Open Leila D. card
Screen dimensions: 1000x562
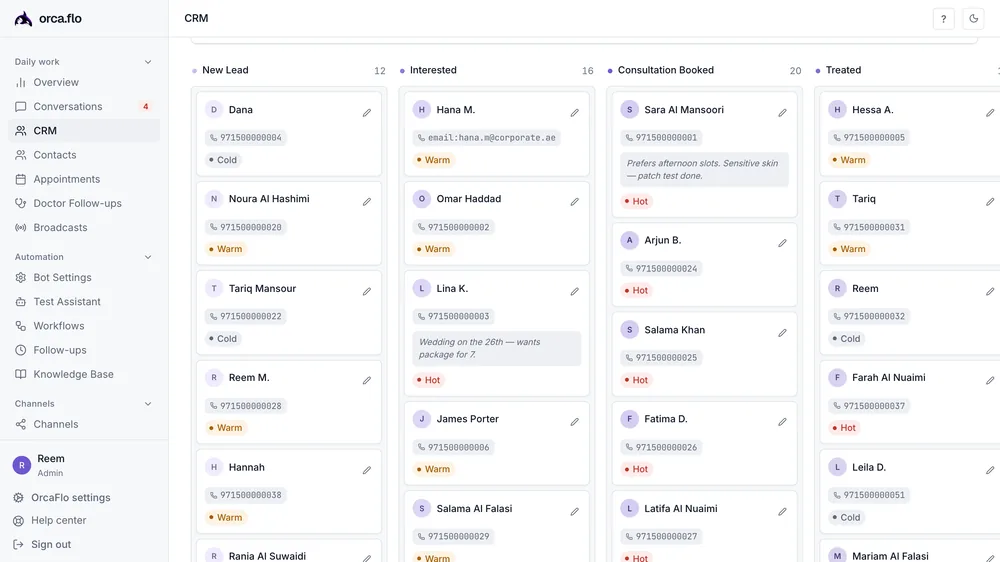[909, 491]
